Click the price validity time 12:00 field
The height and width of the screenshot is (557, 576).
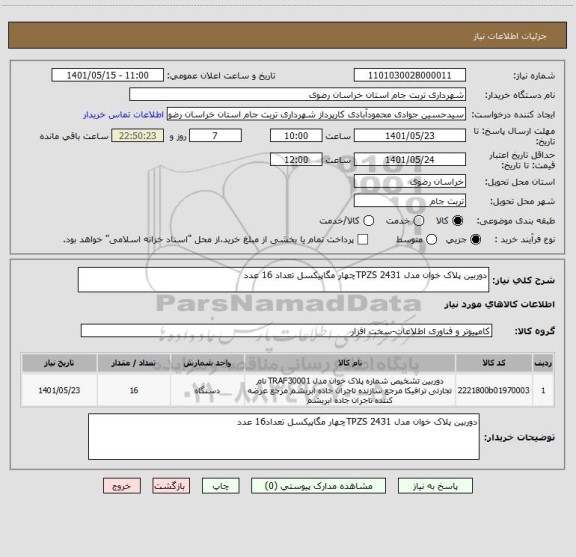296,159
